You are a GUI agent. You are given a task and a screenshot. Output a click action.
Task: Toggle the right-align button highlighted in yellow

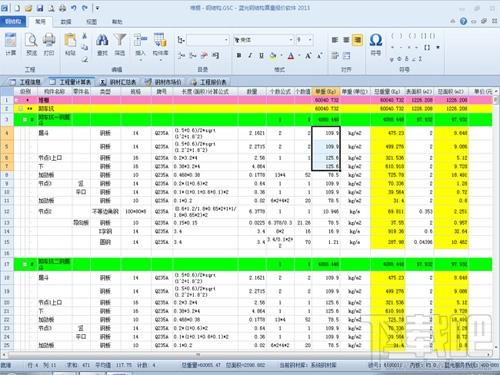pyautogui.click(x=357, y=40)
